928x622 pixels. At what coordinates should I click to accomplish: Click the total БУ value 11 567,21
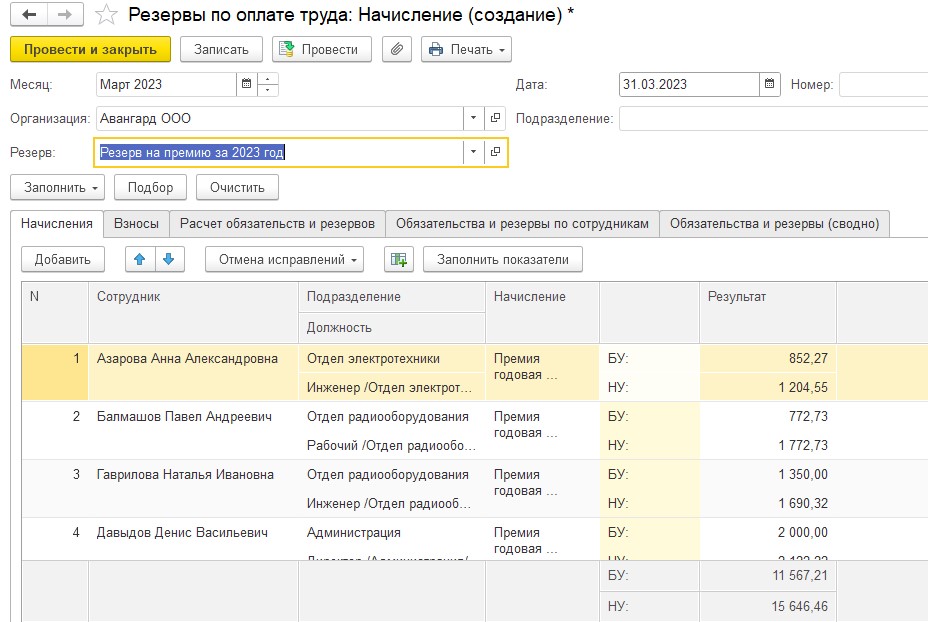(x=768, y=576)
